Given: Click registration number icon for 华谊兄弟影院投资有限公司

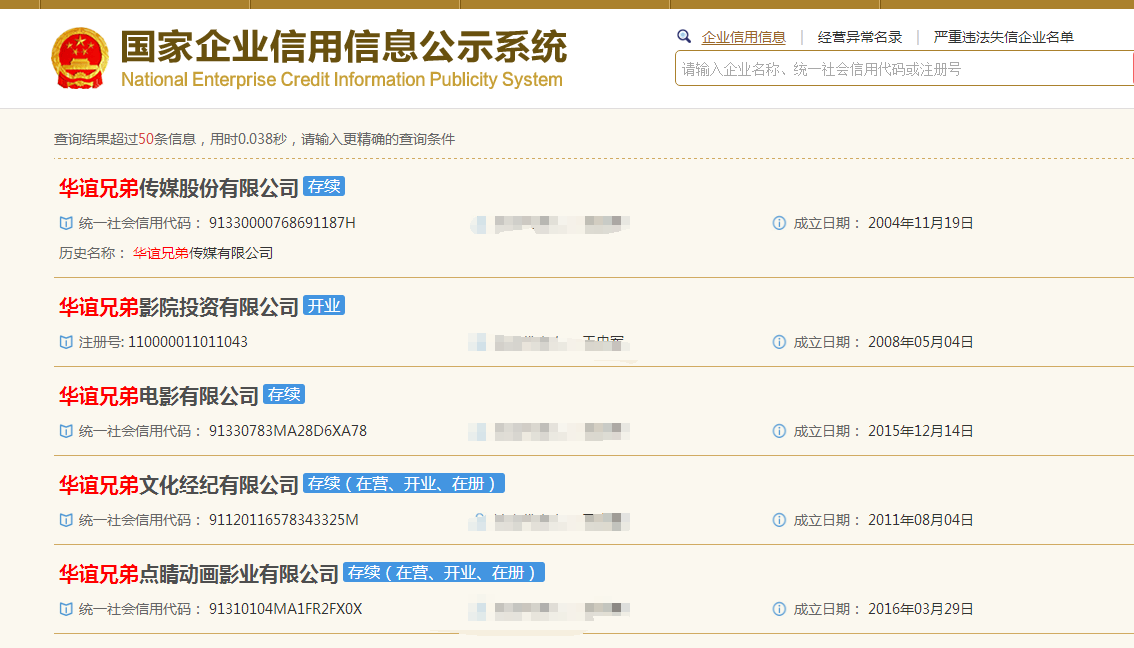Looking at the screenshot, I should click(66, 342).
